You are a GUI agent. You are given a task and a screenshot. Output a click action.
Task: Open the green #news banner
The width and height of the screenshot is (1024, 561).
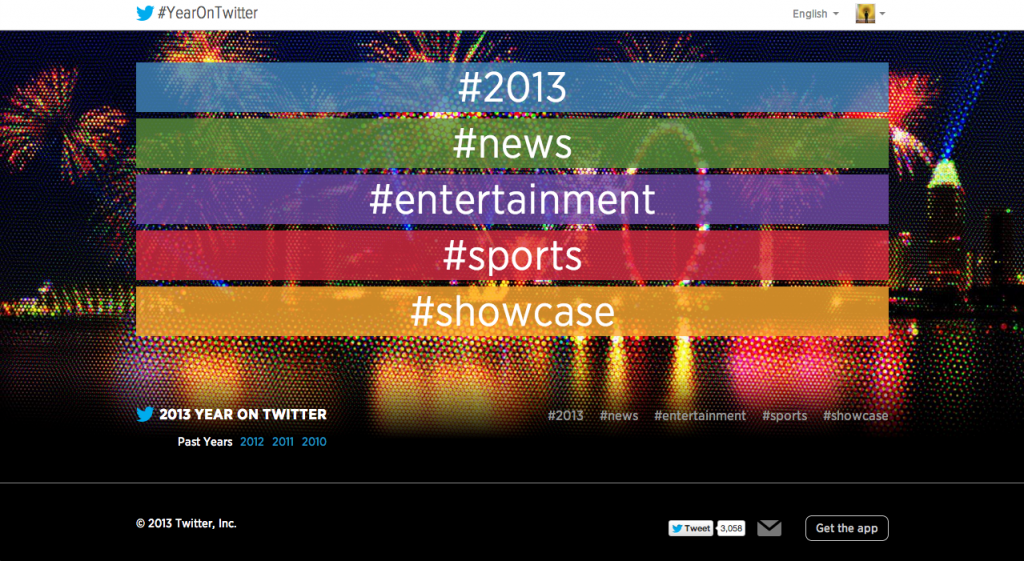512,144
